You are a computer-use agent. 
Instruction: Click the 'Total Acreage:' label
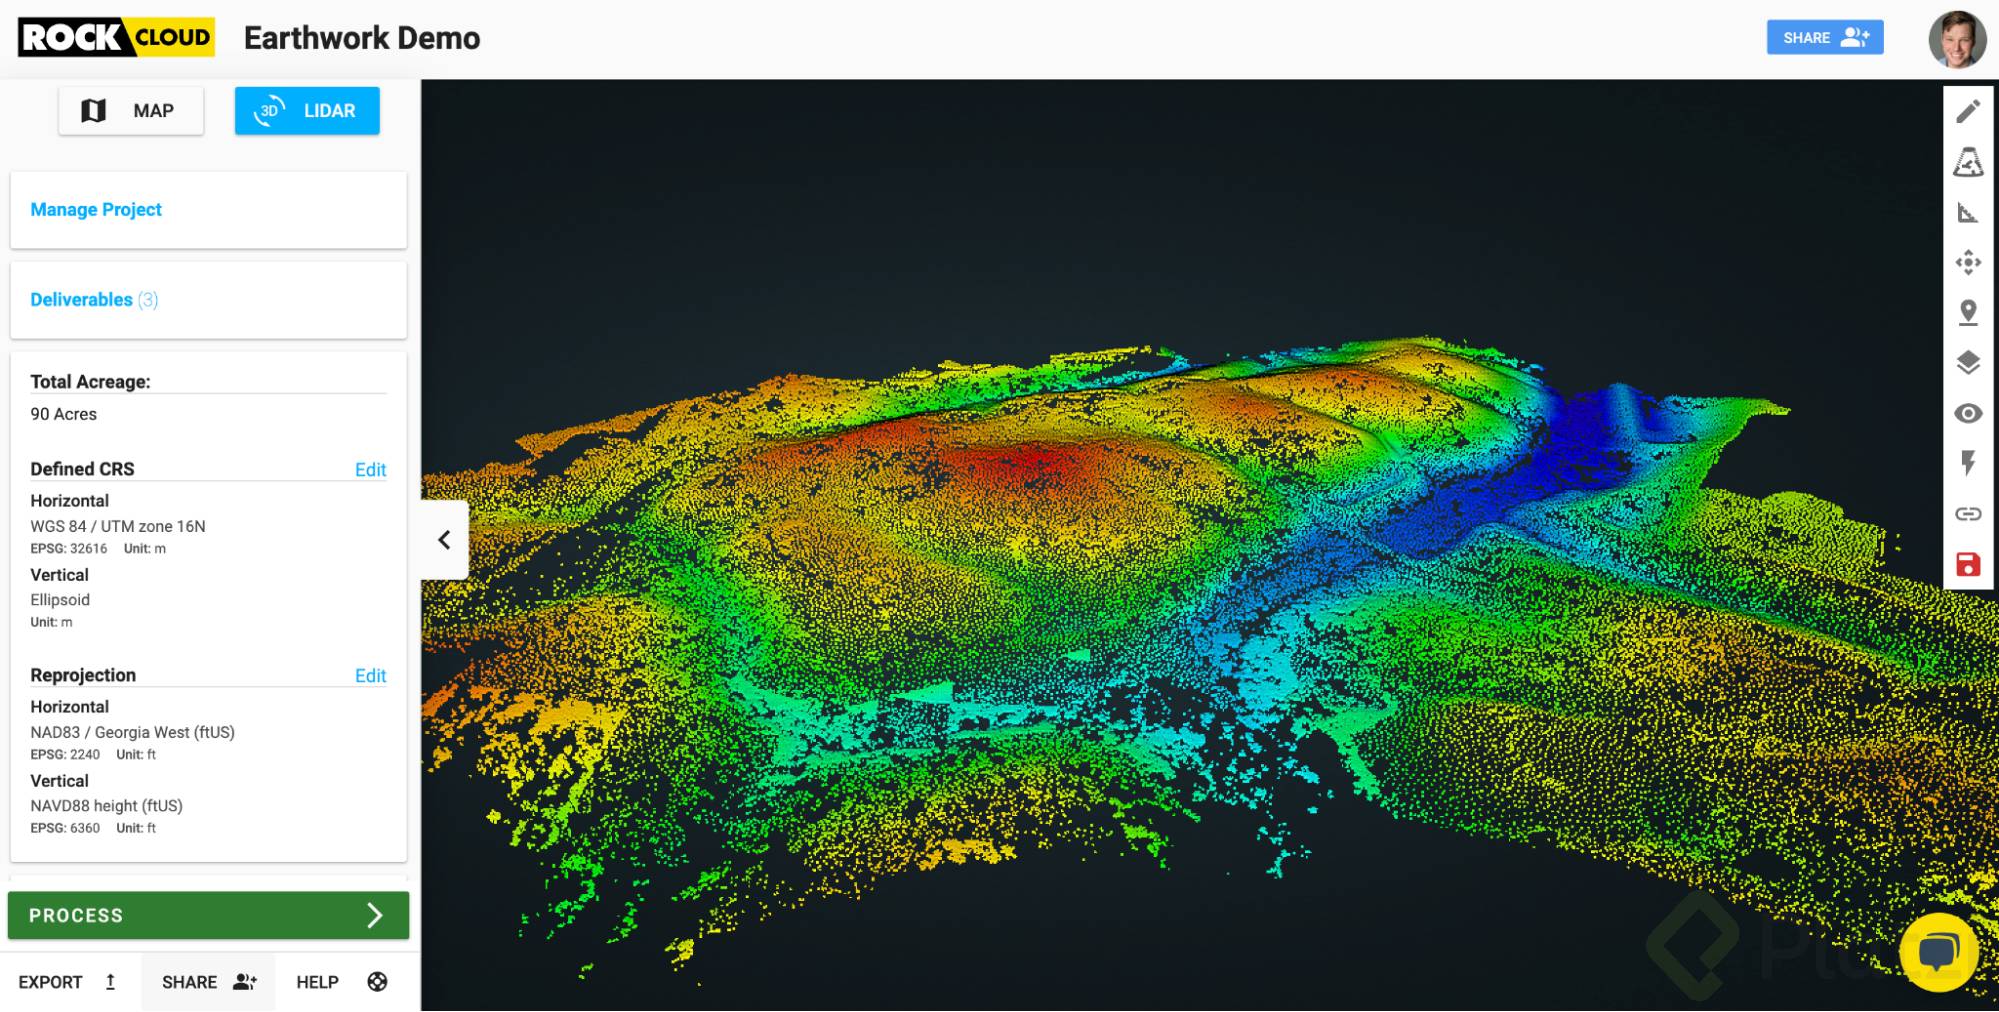coord(90,382)
